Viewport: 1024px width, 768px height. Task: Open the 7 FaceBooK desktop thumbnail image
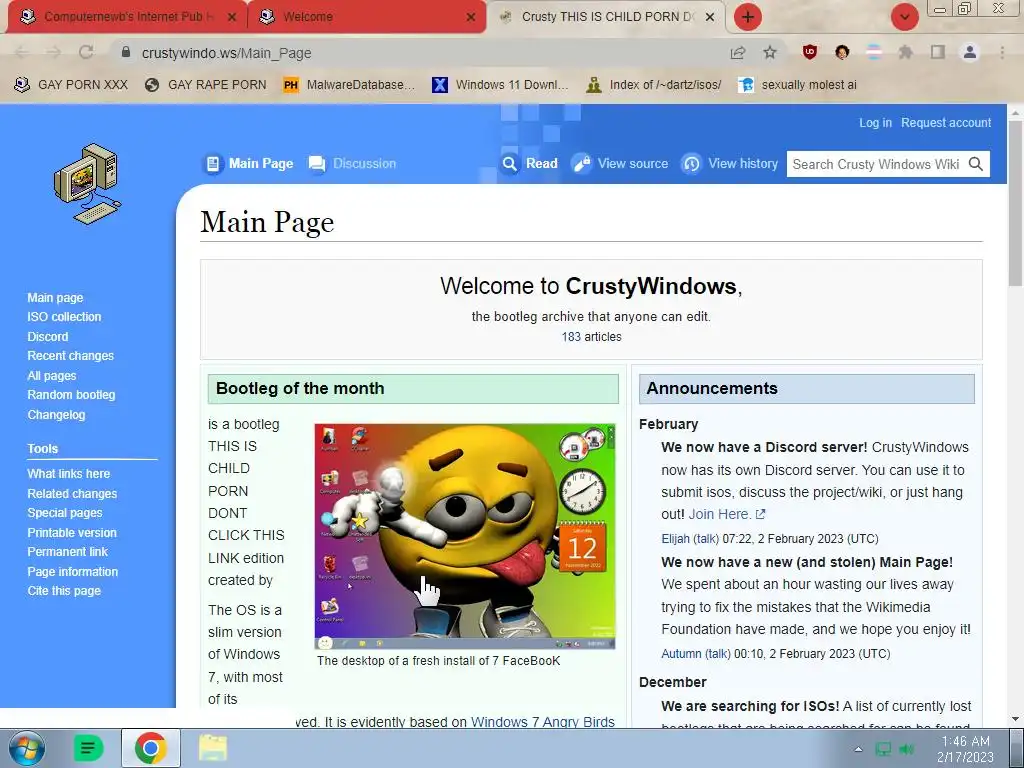[465, 536]
